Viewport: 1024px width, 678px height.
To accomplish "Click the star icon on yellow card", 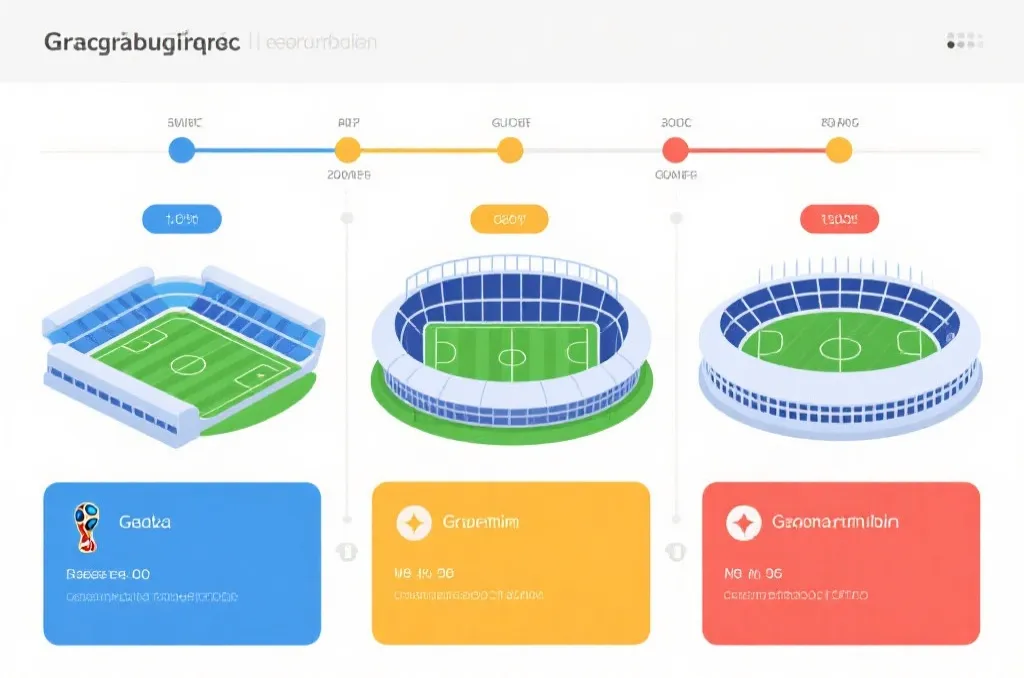I will click(x=413, y=523).
